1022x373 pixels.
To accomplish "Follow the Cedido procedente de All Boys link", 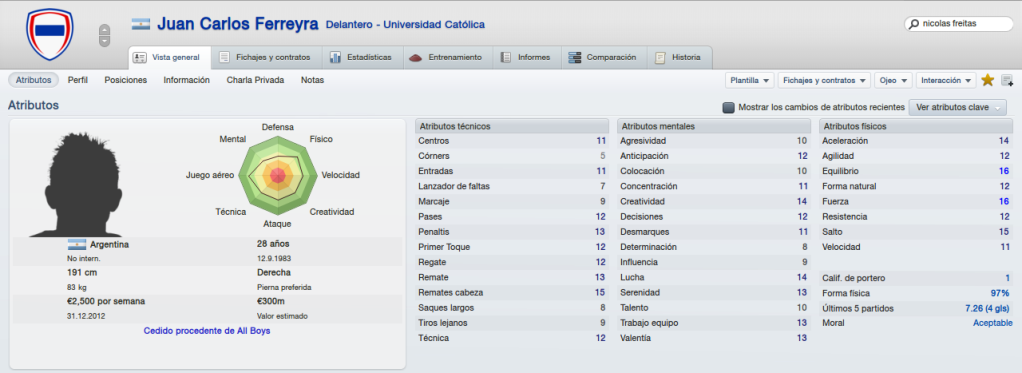I will pyautogui.click(x=207, y=331).
